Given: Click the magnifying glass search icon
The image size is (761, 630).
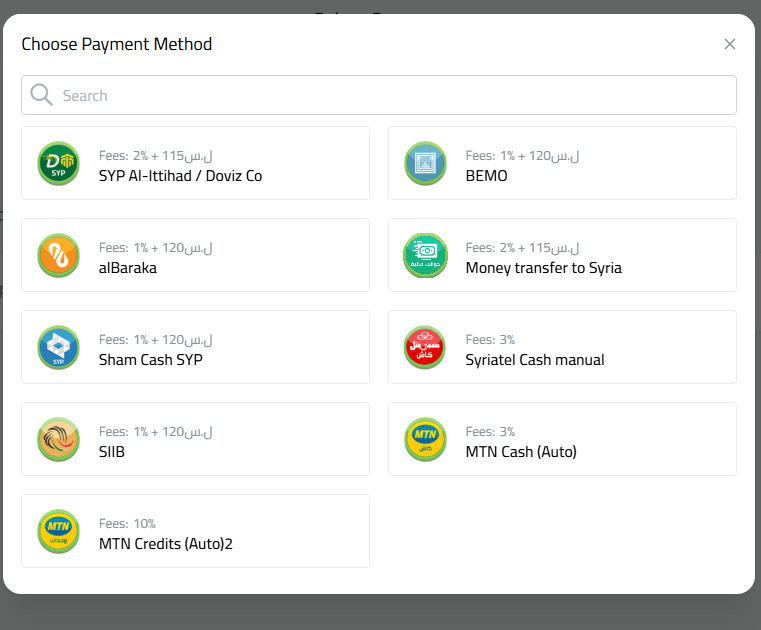Looking at the screenshot, I should [x=41, y=95].
